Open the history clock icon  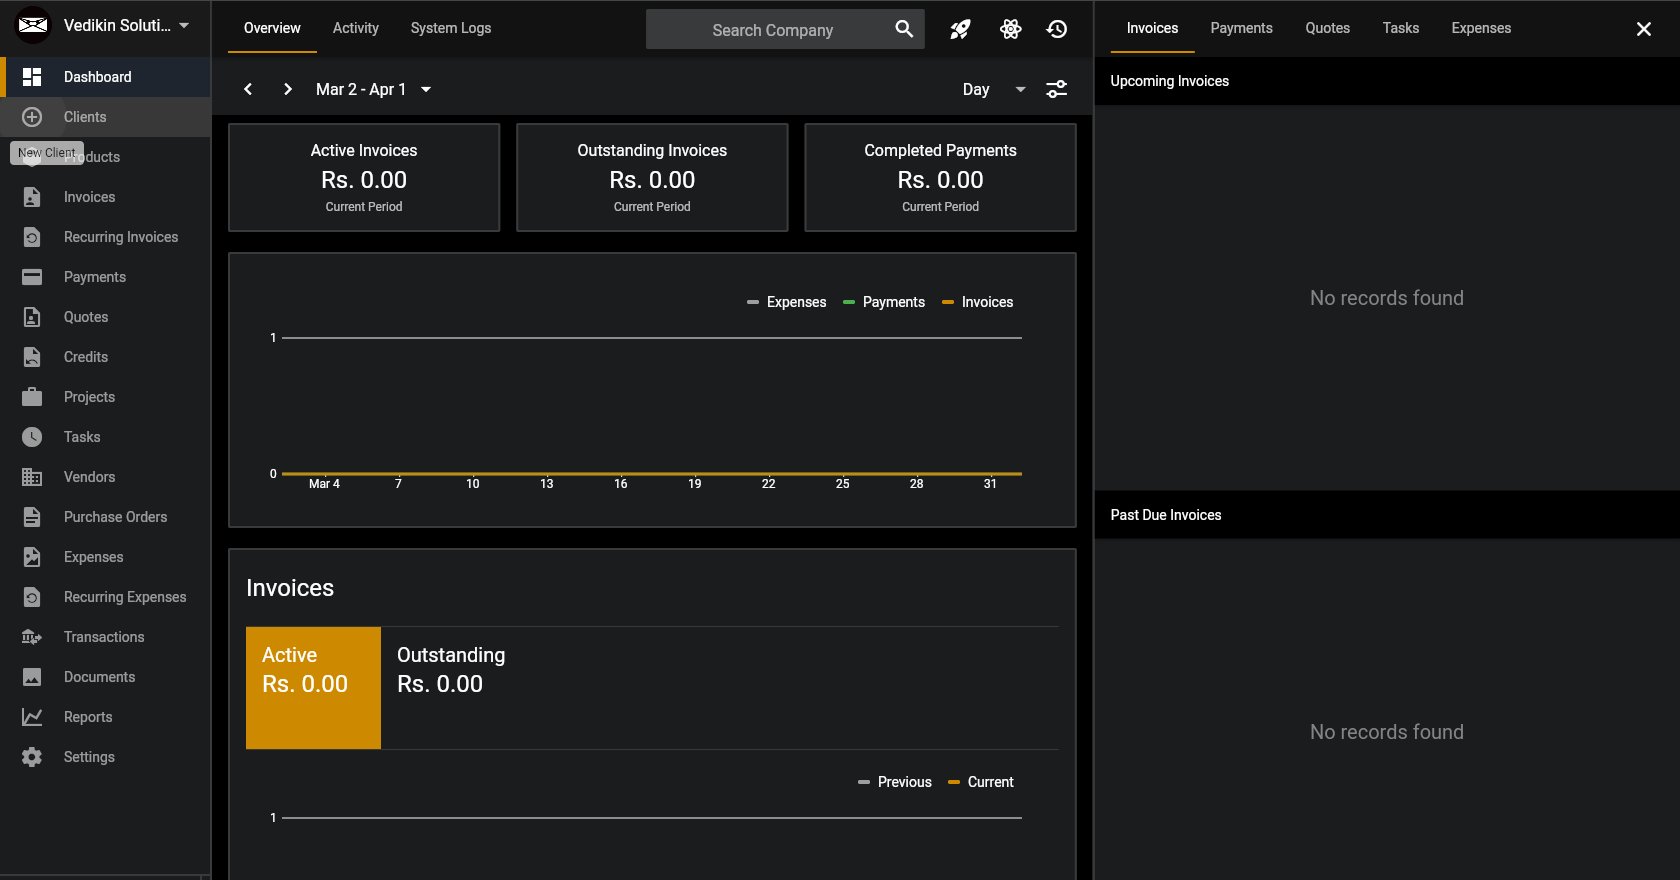click(1057, 29)
